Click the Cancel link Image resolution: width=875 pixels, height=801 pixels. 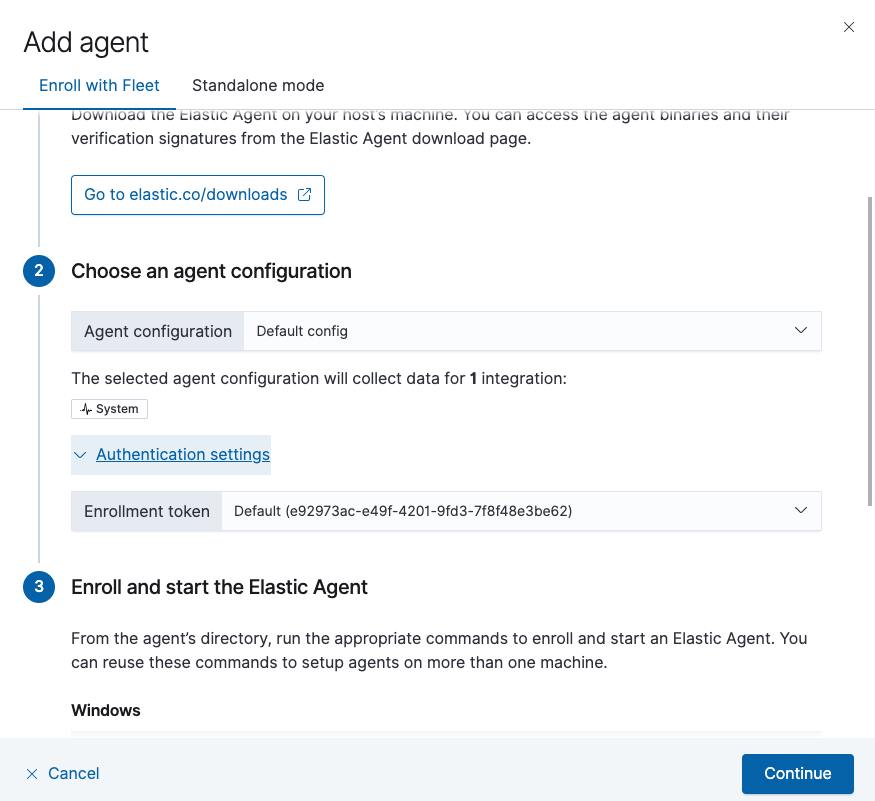coord(73,773)
